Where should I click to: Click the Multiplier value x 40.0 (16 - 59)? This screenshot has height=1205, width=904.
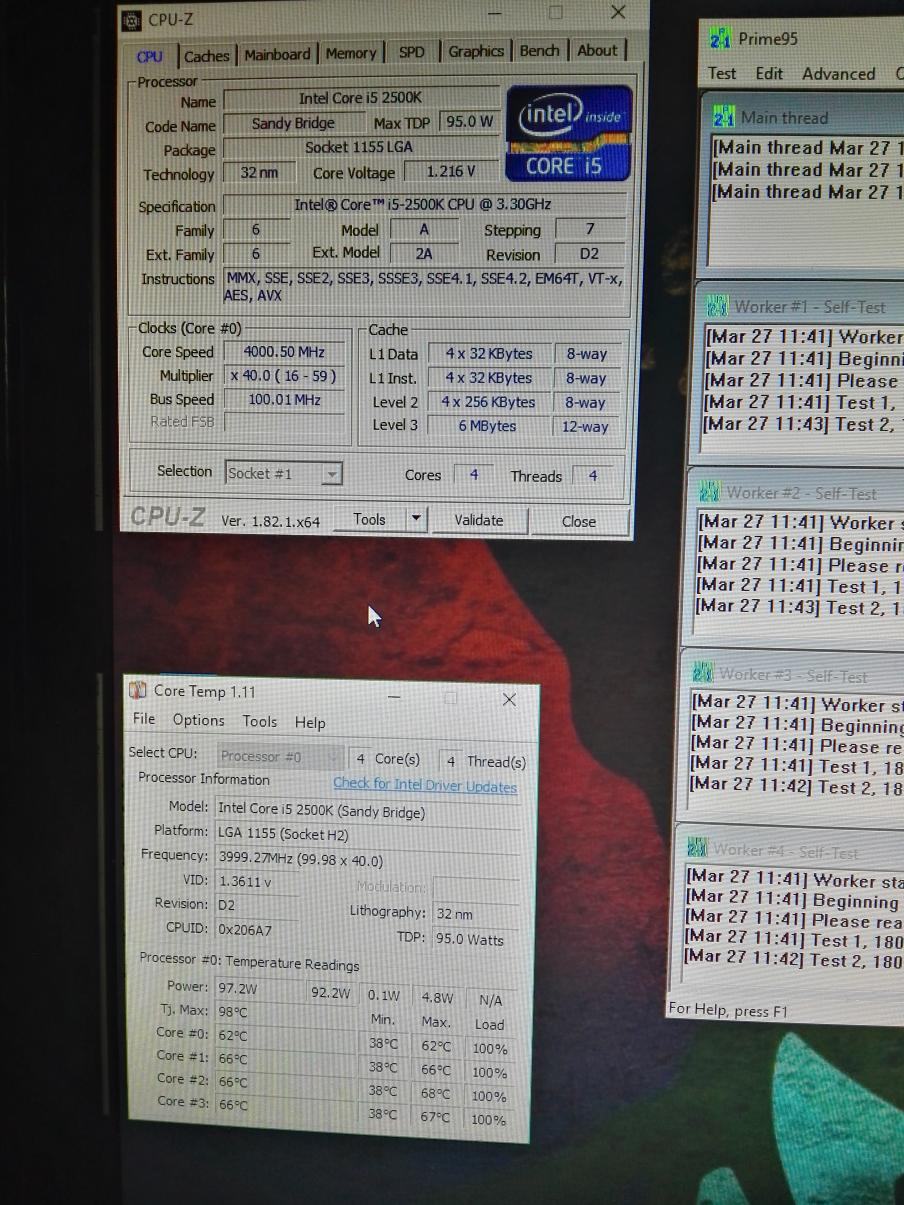click(284, 376)
